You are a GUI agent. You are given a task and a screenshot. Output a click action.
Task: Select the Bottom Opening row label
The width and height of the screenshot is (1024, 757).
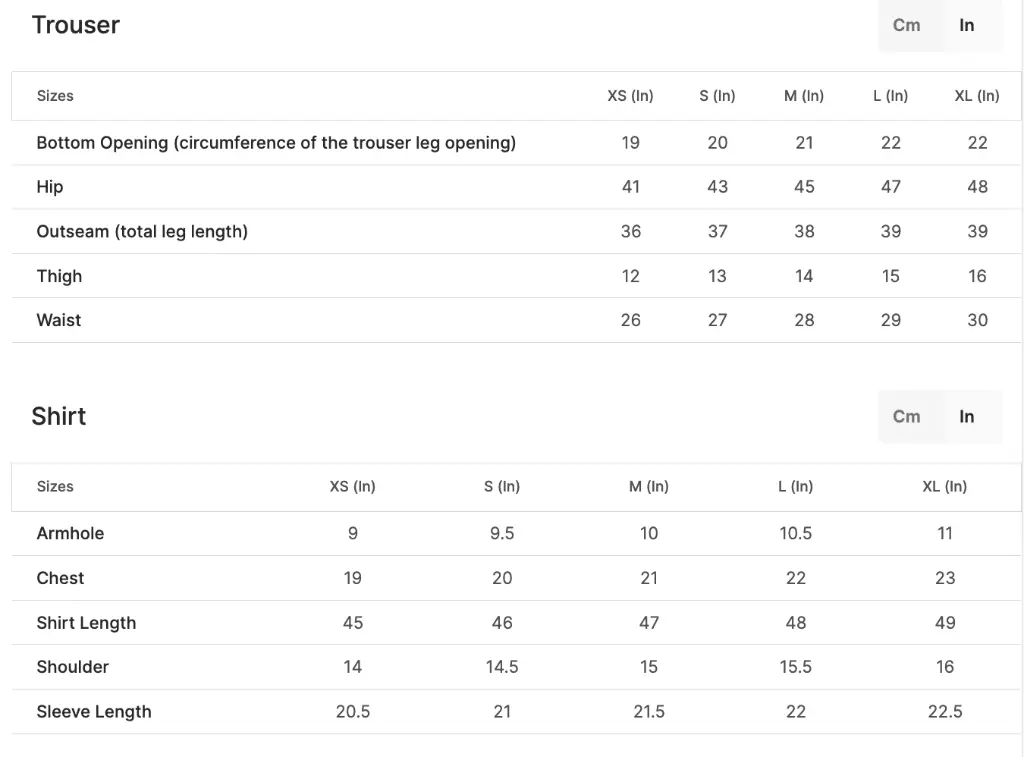[276, 143]
